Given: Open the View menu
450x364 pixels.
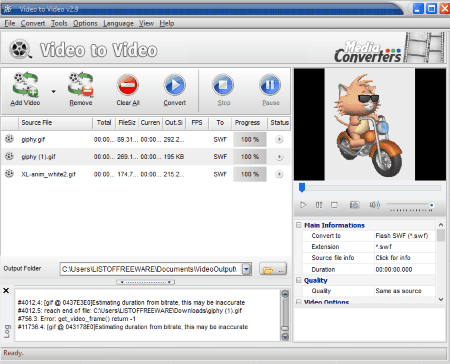Looking at the screenshot, I should pos(146,23).
